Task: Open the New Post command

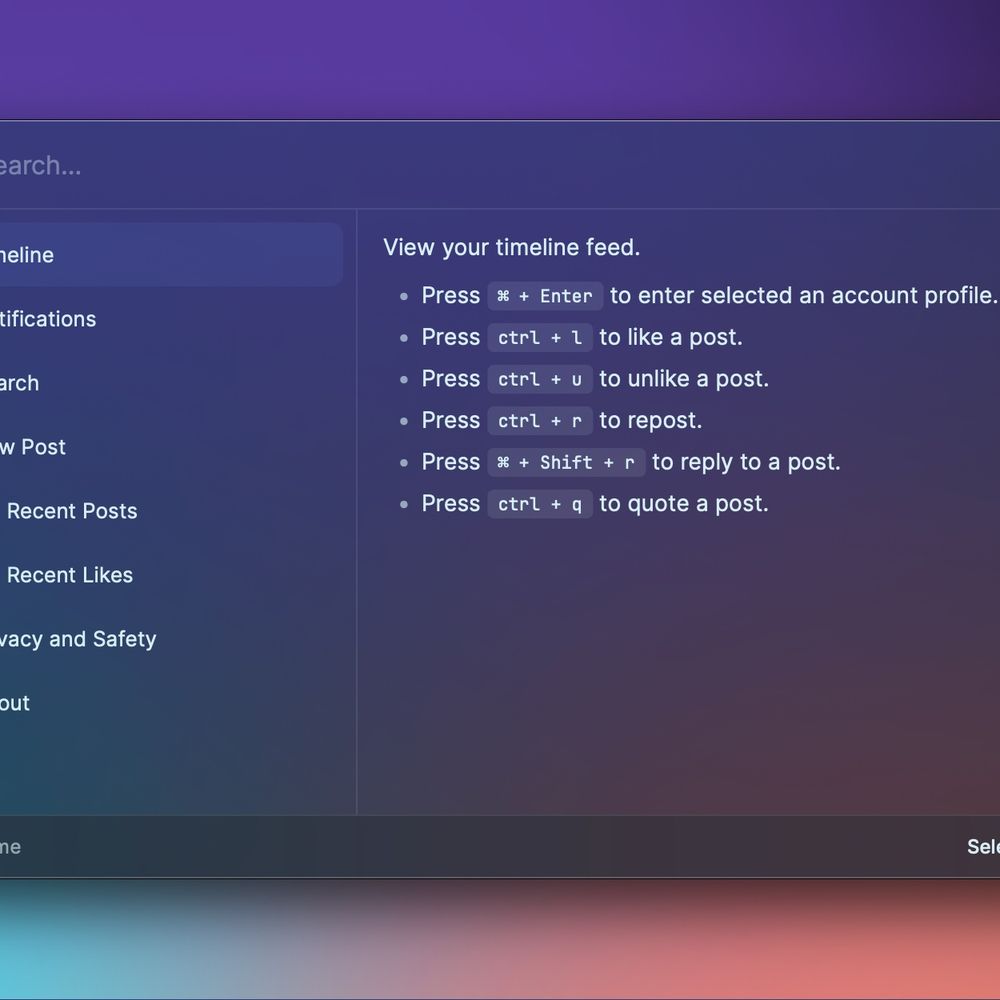Action: coord(171,446)
